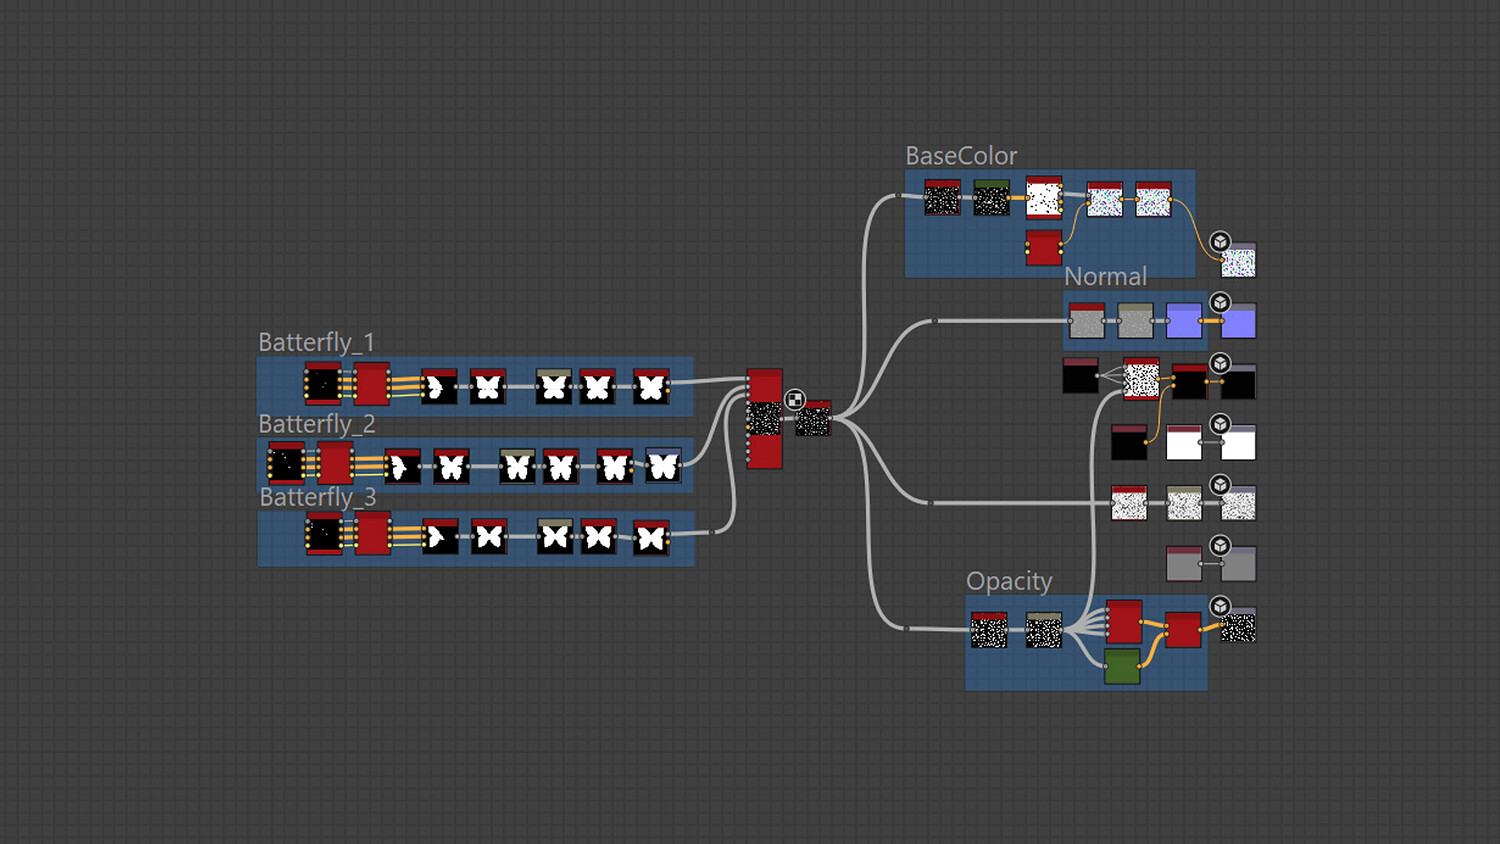Select the last butterfly node in Batterfly_3 frame
This screenshot has height=844, width=1500.
[x=651, y=537]
